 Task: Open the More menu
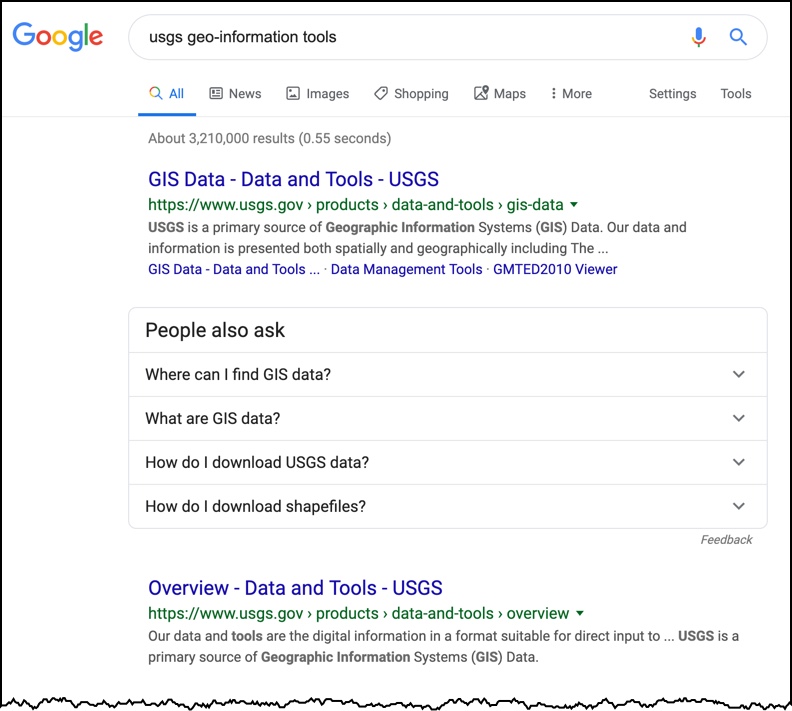coord(571,93)
